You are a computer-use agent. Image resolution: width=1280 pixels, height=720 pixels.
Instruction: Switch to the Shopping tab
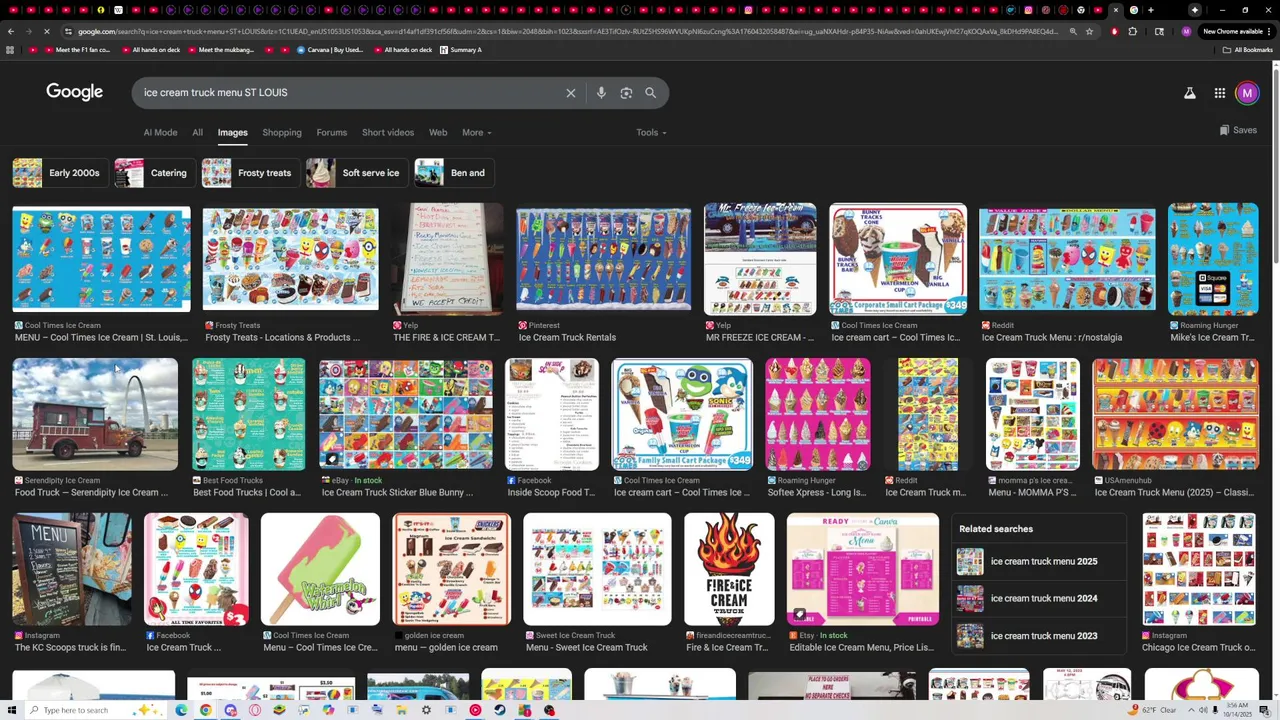click(282, 132)
